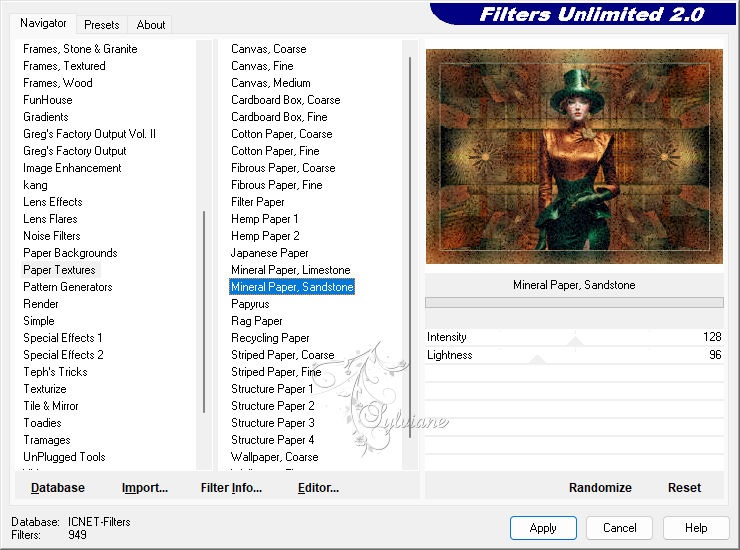Open Paper Backgrounds category
This screenshot has height=550, width=740.
(x=70, y=253)
